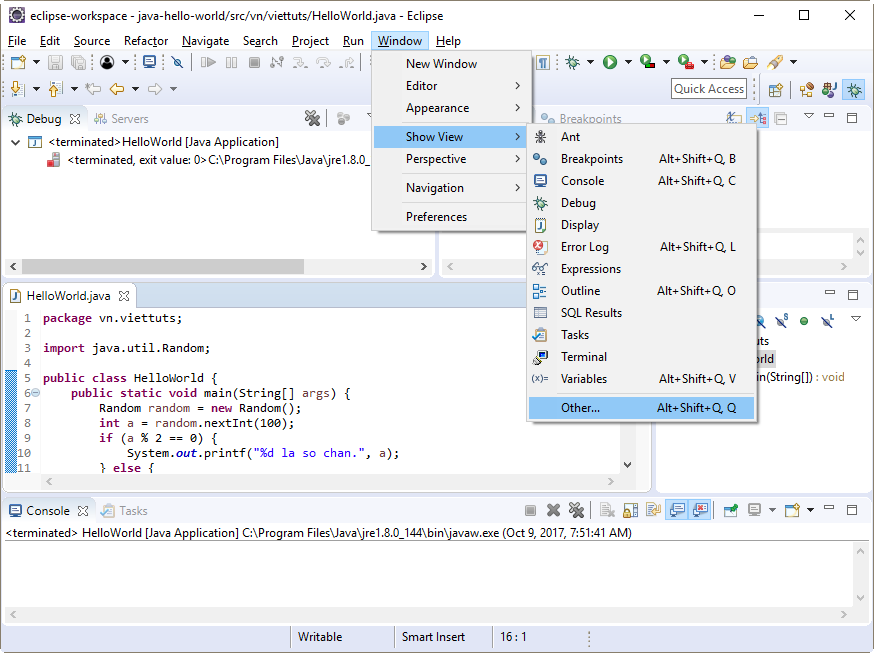Click Pin Console icon
The height and width of the screenshot is (653, 874).
pyautogui.click(x=730, y=510)
